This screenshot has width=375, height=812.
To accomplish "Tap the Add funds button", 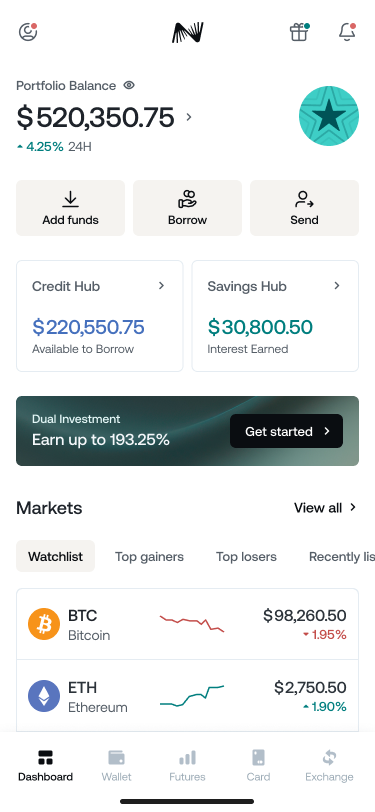I will pyautogui.click(x=70, y=208).
